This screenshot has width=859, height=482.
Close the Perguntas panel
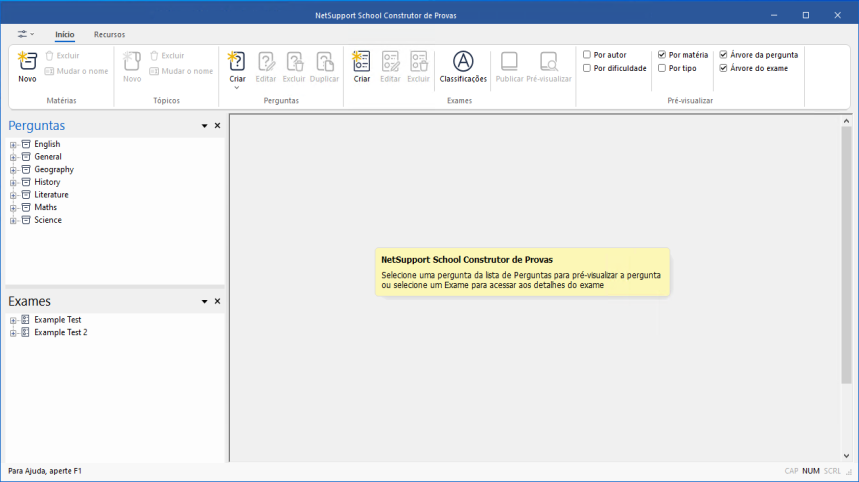point(217,126)
